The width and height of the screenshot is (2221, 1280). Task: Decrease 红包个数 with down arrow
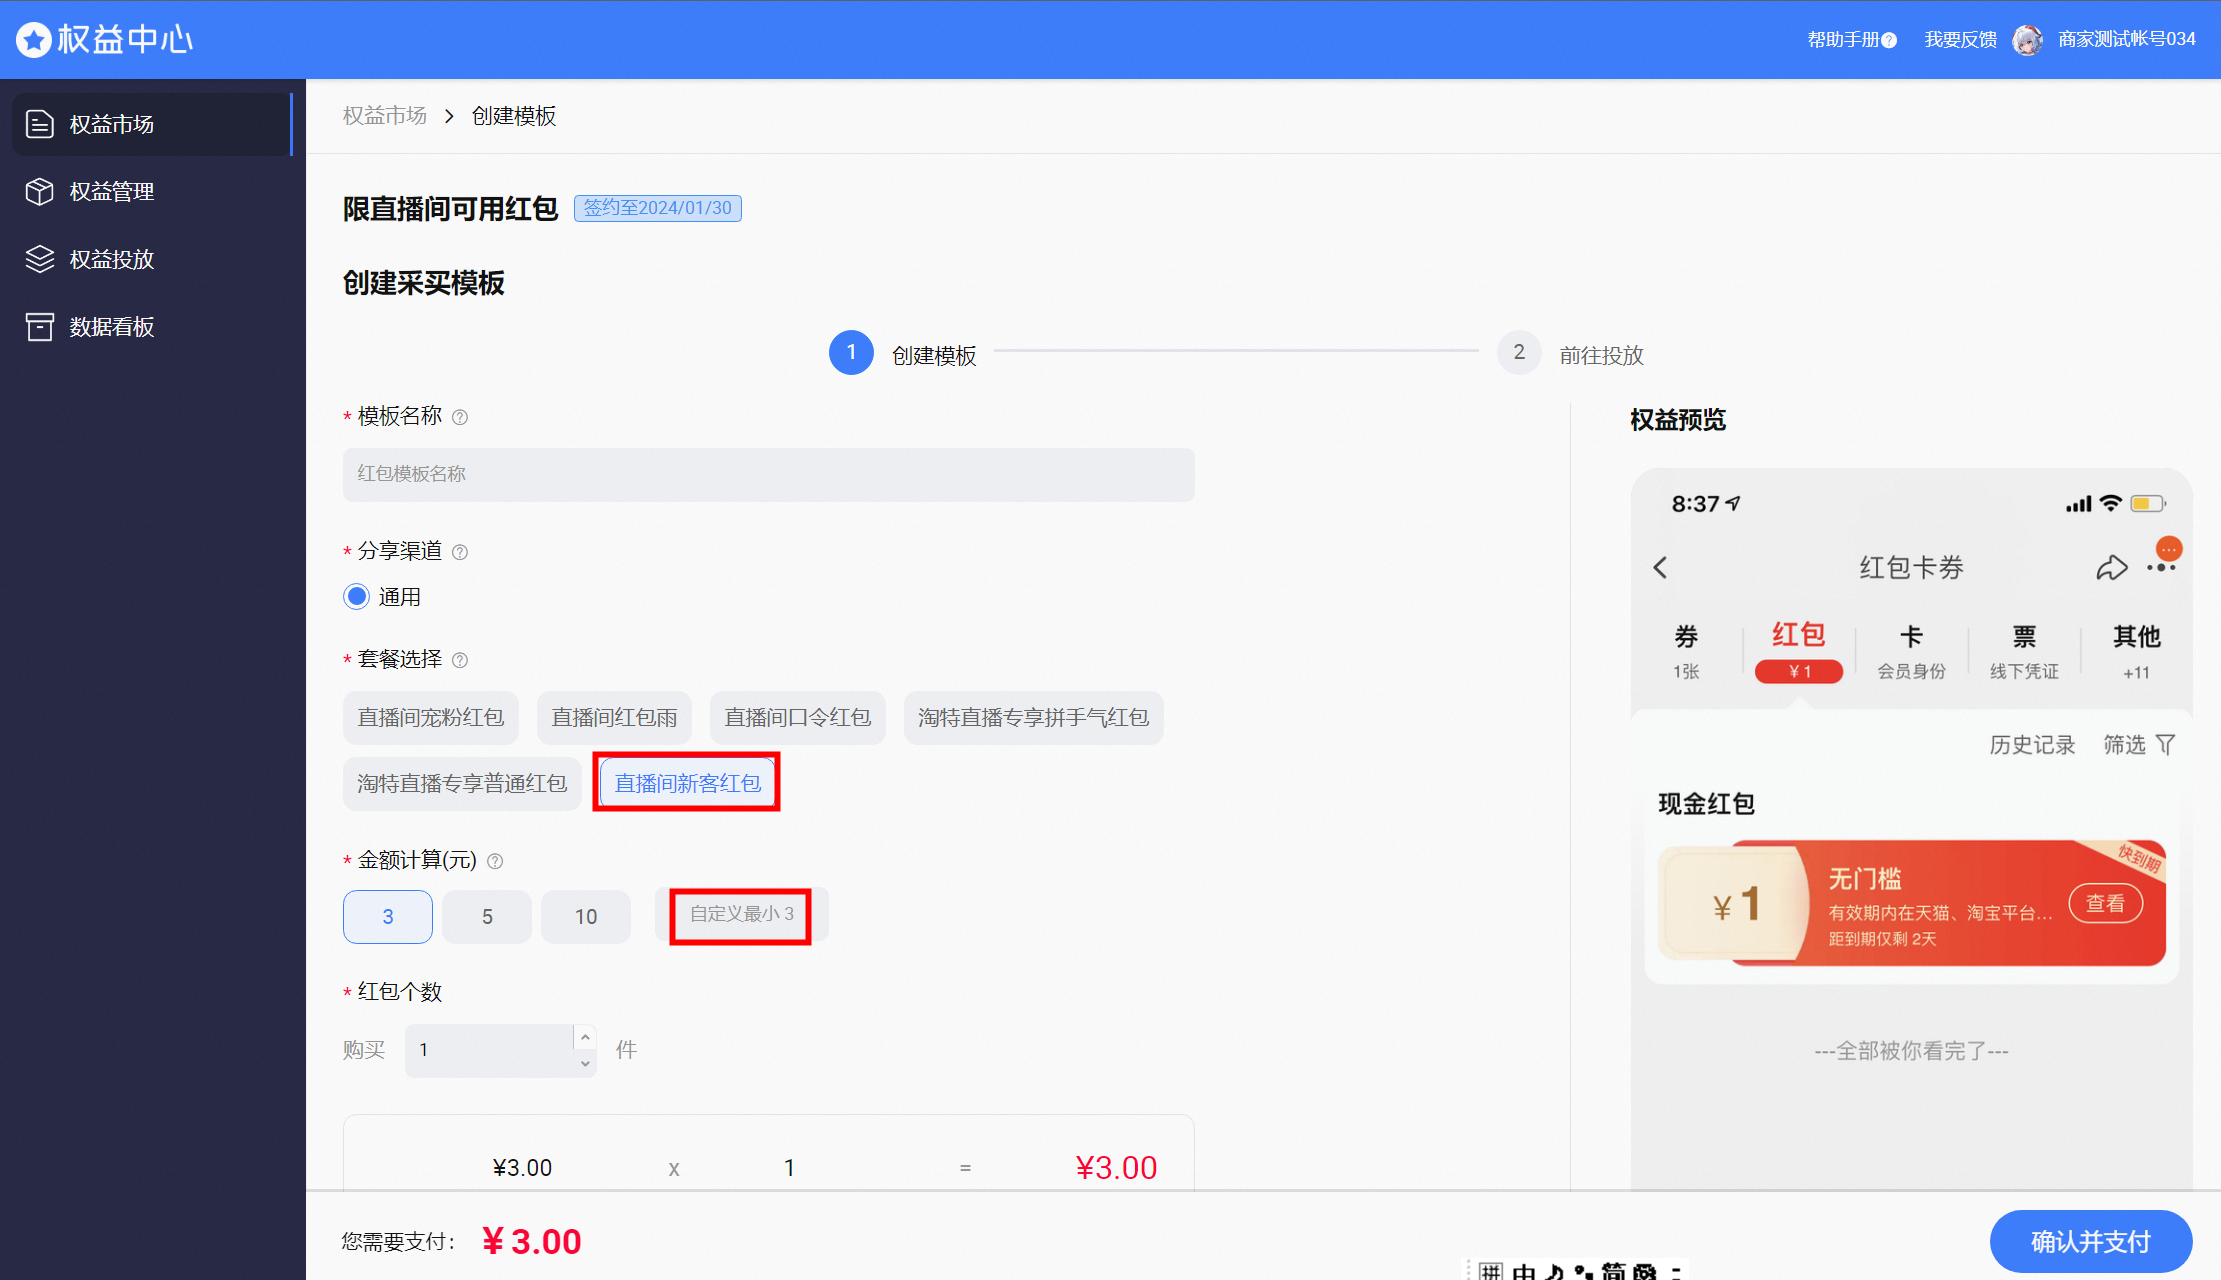pos(586,1063)
